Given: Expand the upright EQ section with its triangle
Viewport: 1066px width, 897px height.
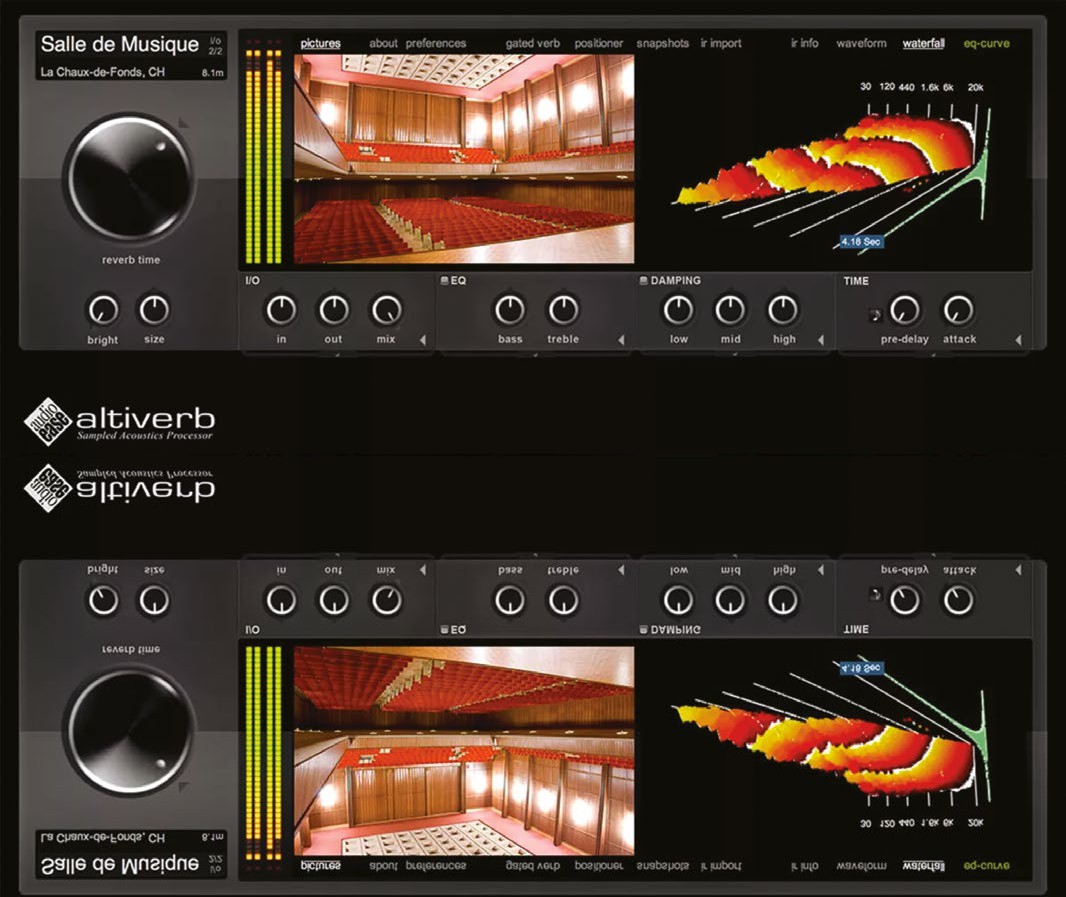Looking at the screenshot, I should click(x=621, y=339).
